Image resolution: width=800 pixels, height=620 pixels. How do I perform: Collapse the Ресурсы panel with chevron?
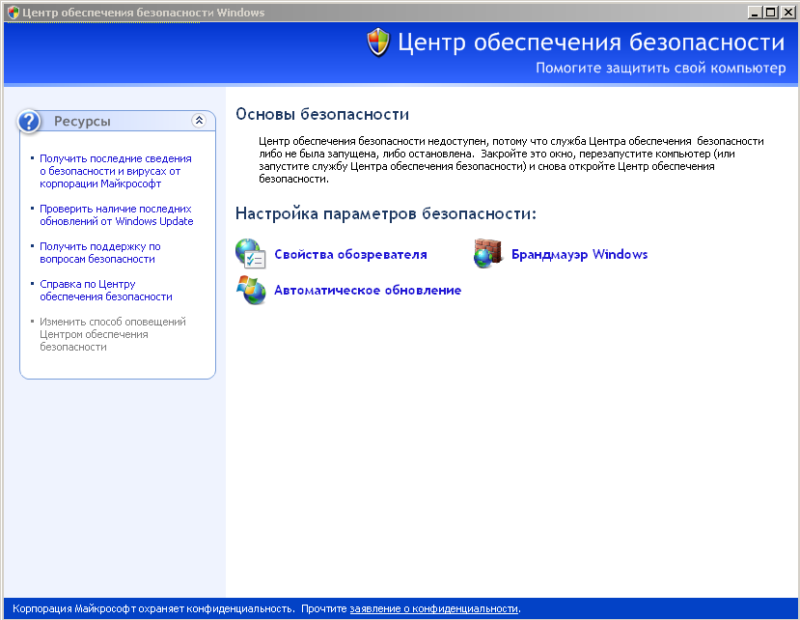[199, 120]
